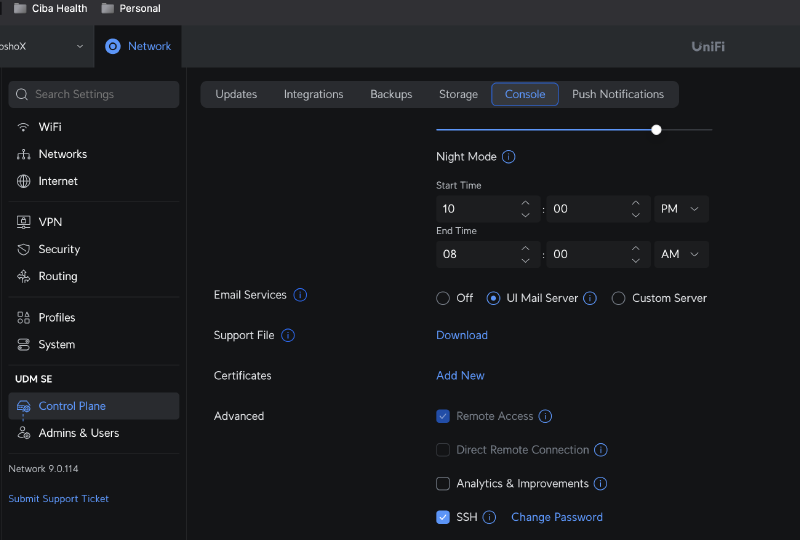Decrease End Time minutes with down arrow

point(636,261)
